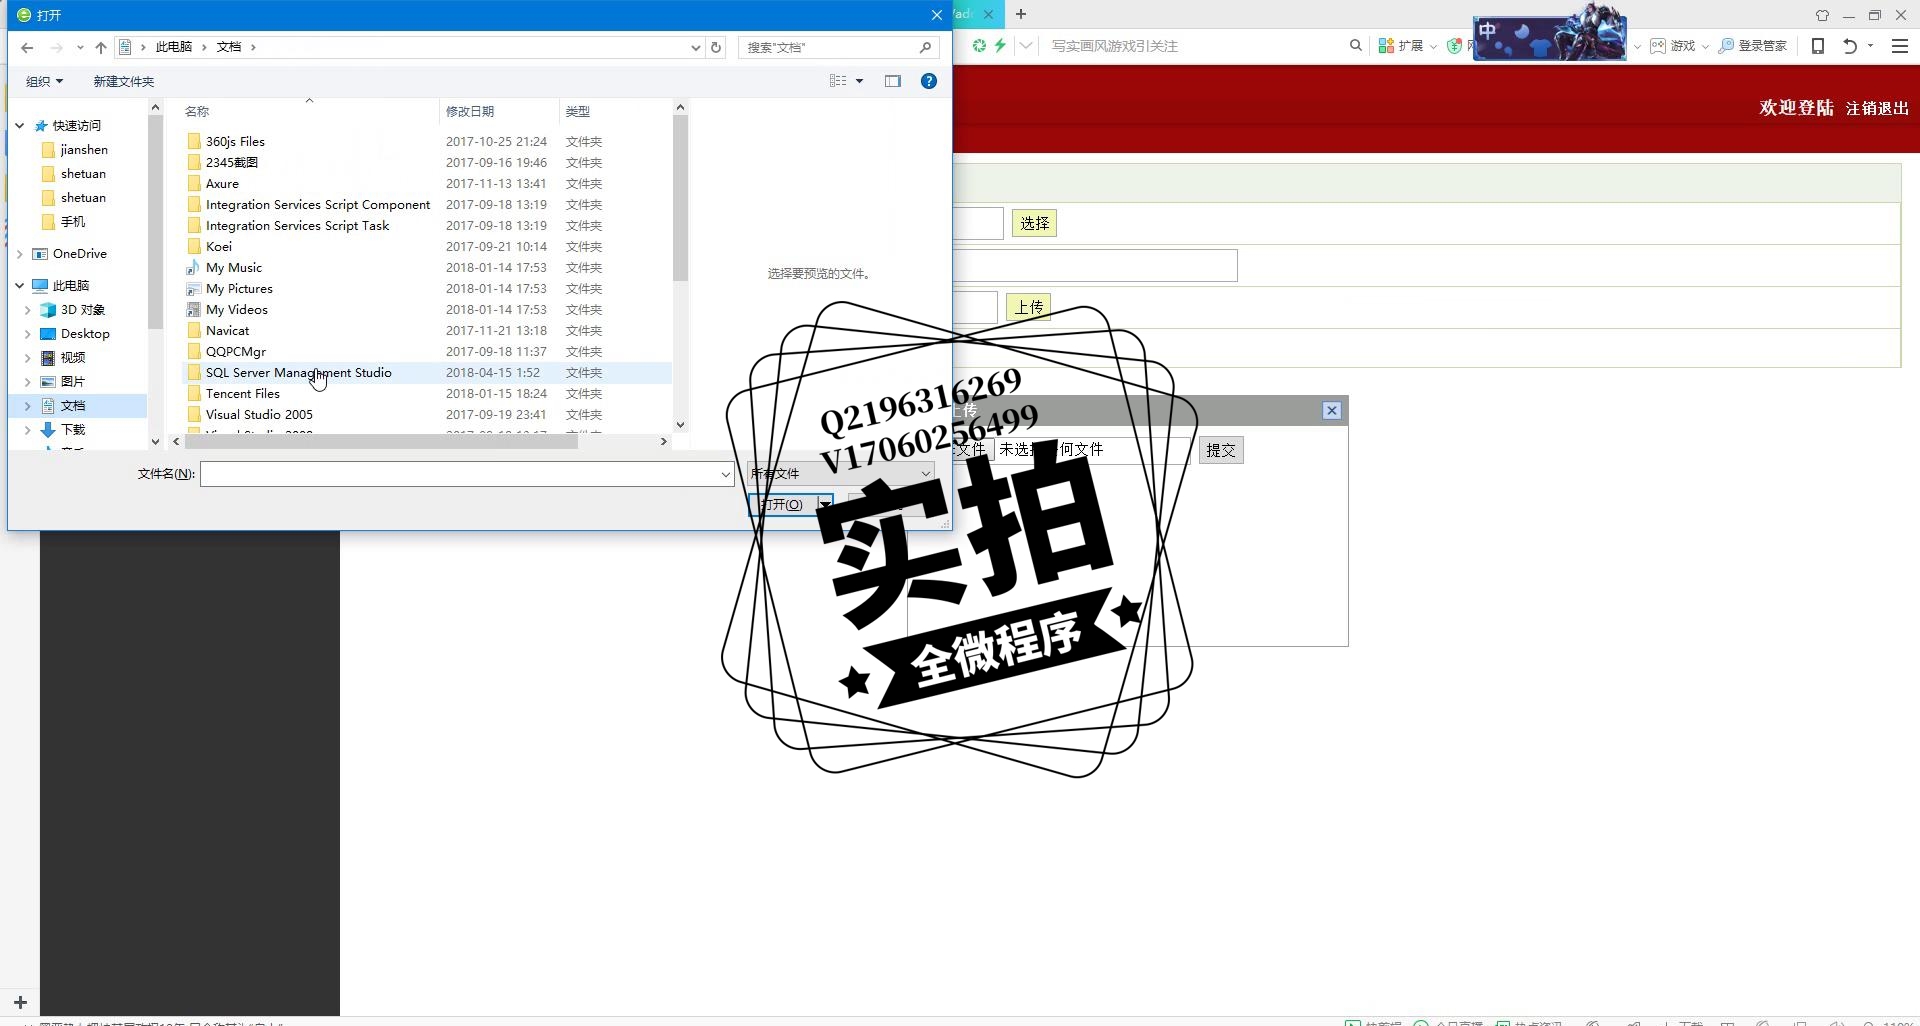The image size is (1920, 1026).
Task: Refresh the file dialog folder view
Action: [x=716, y=47]
